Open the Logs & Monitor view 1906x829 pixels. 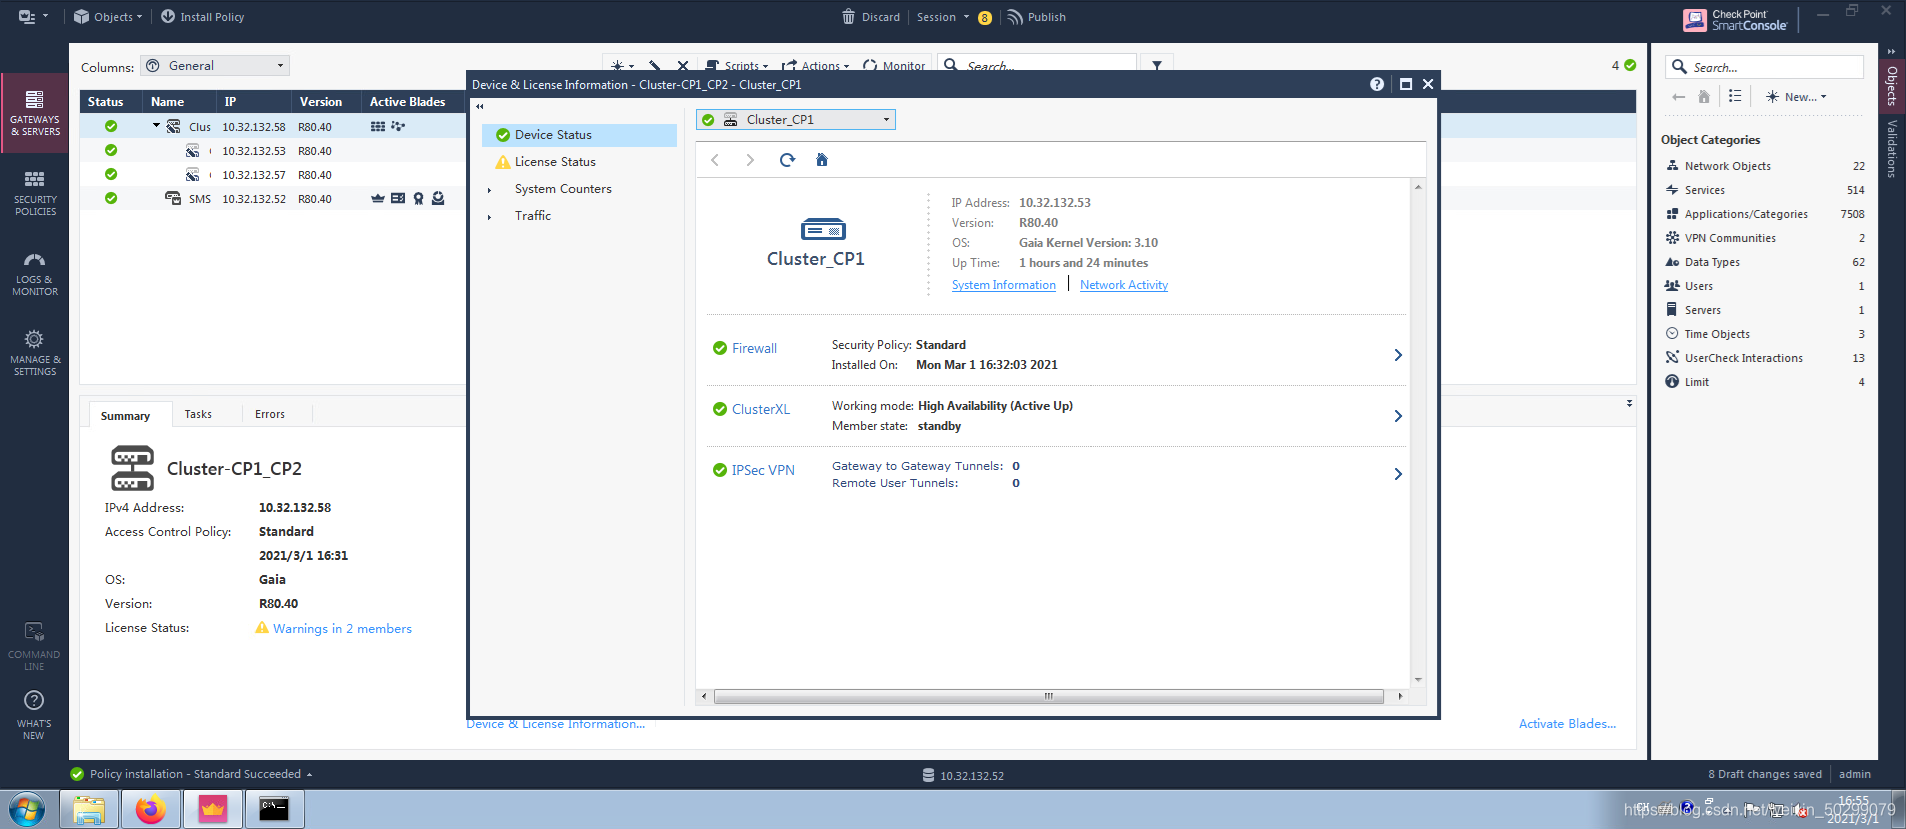[35, 273]
